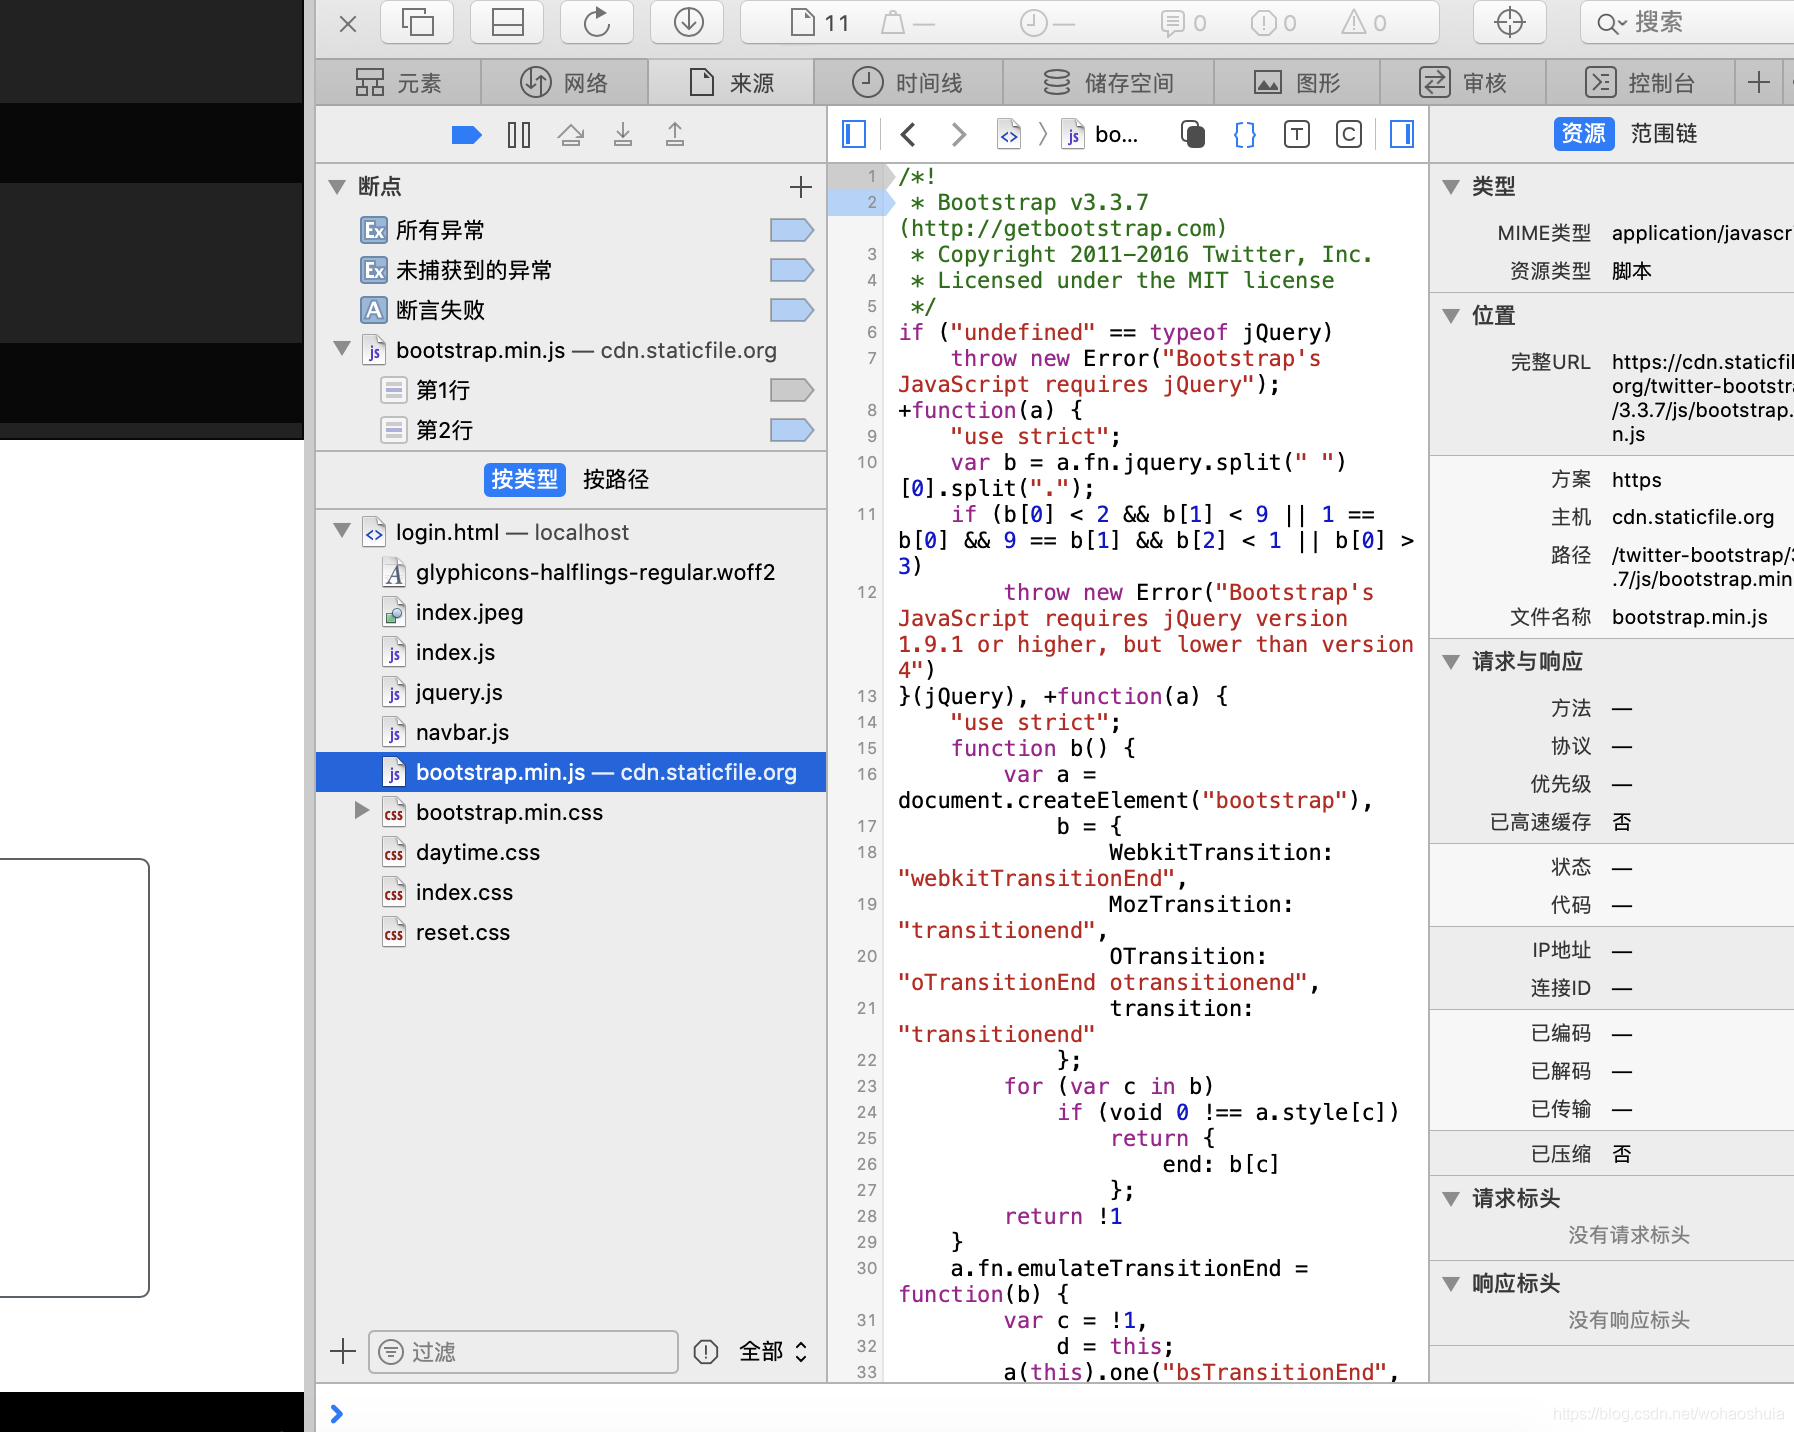Toggle the 第1行 breakpoint

pyautogui.click(x=791, y=390)
